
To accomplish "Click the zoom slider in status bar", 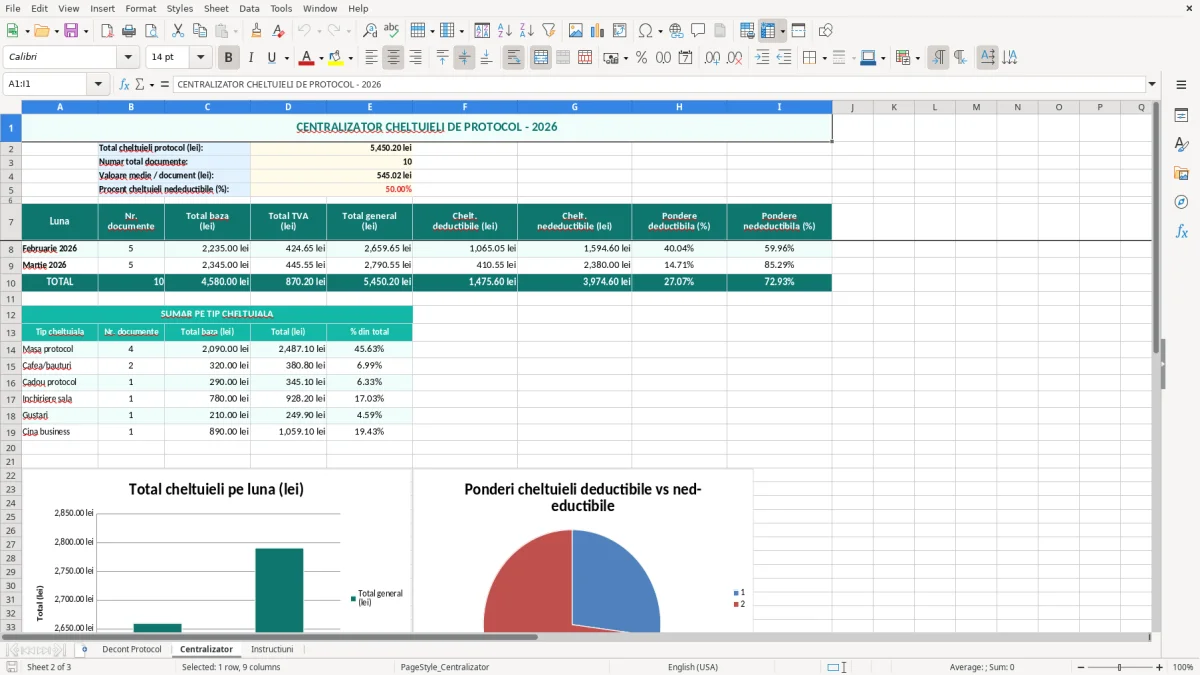I will (1120, 667).
